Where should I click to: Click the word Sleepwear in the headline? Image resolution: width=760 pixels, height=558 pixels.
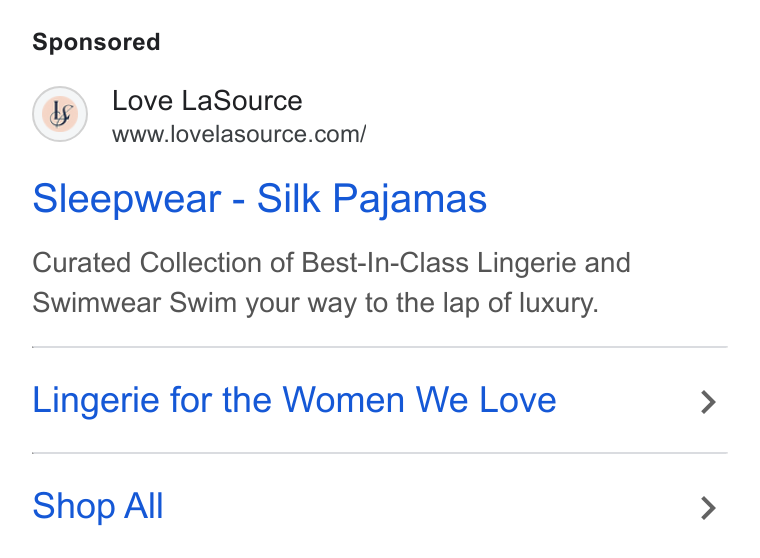pos(127,199)
